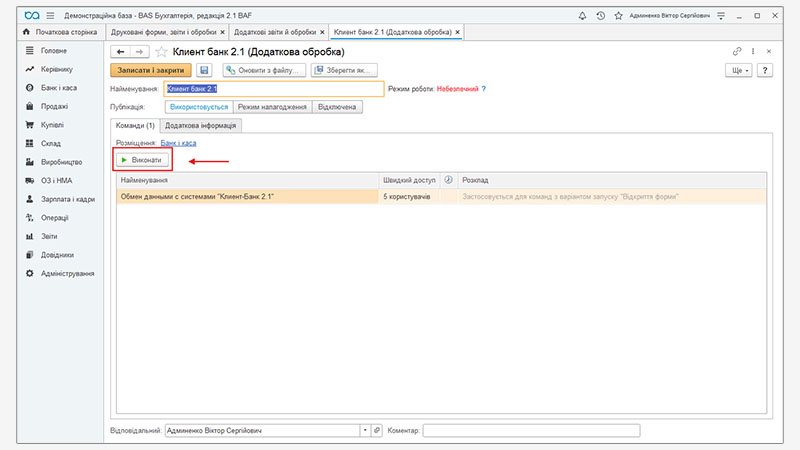Set publication to Відключена
The image size is (800, 450).
point(337,106)
